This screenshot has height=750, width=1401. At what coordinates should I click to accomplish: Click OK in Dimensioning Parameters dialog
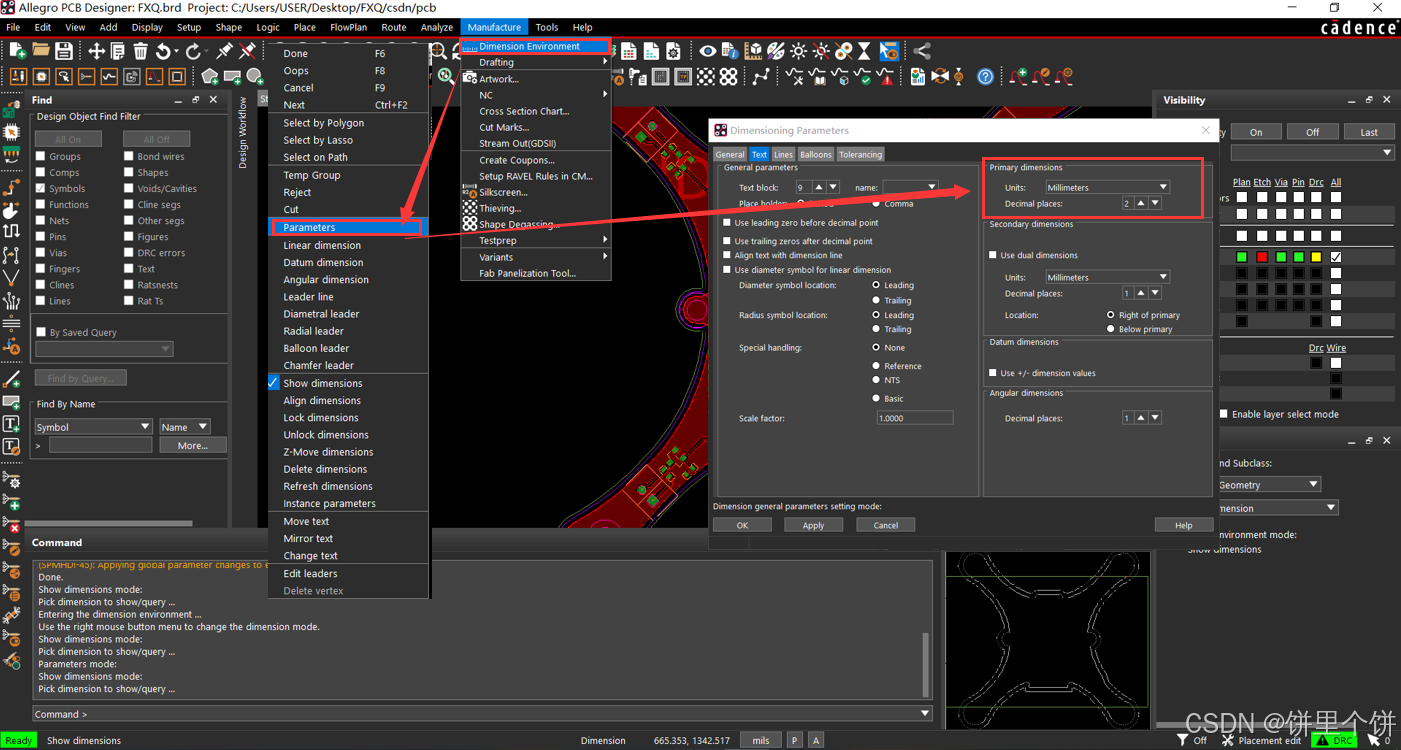click(x=742, y=525)
